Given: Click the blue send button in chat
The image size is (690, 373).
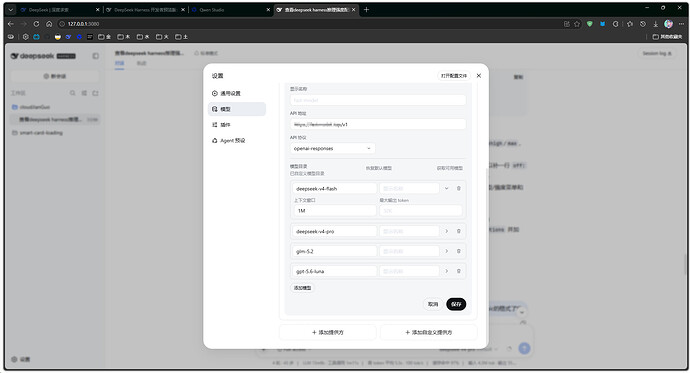Looking at the screenshot, I should point(524,348).
